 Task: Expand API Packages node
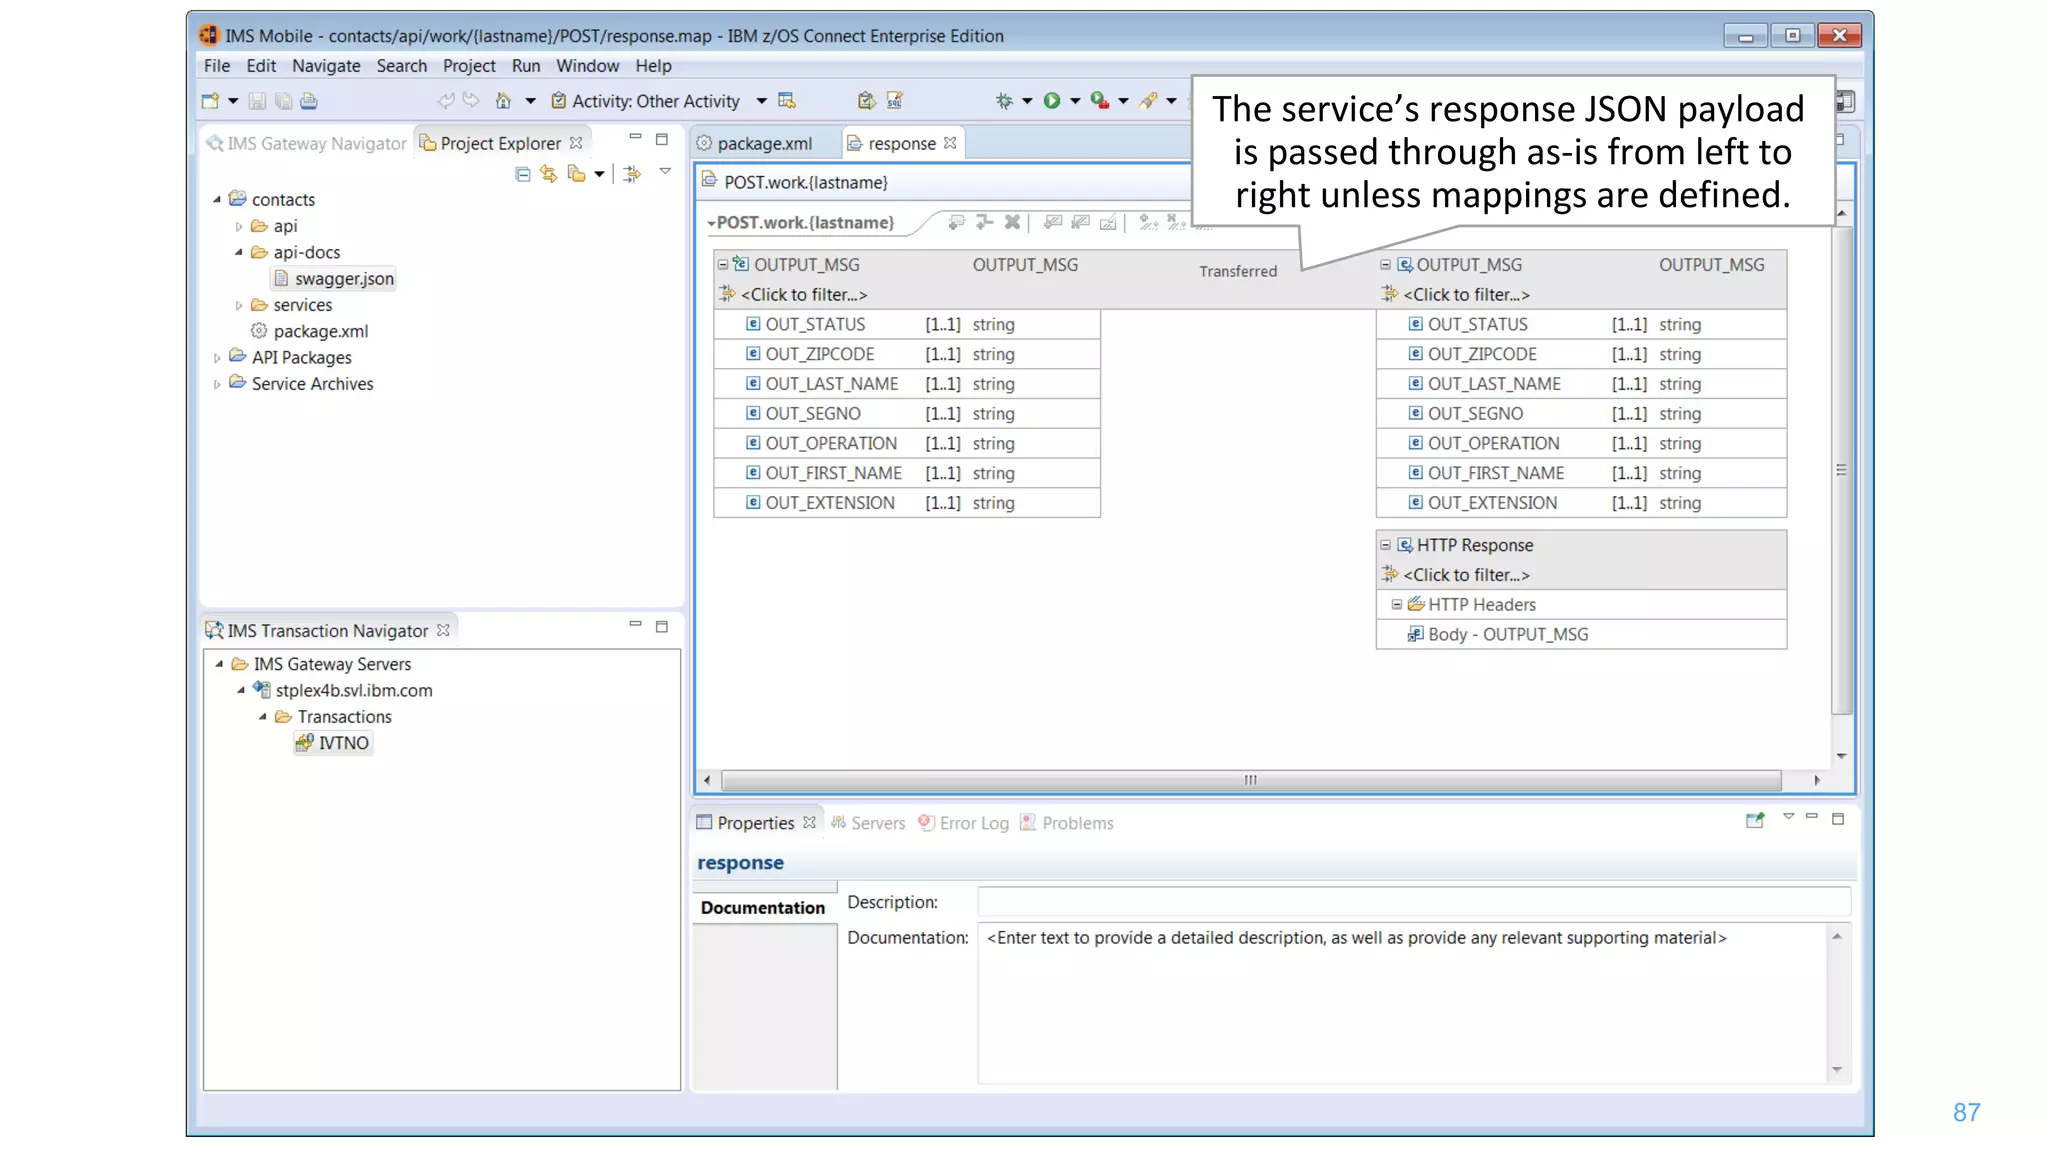coord(217,358)
